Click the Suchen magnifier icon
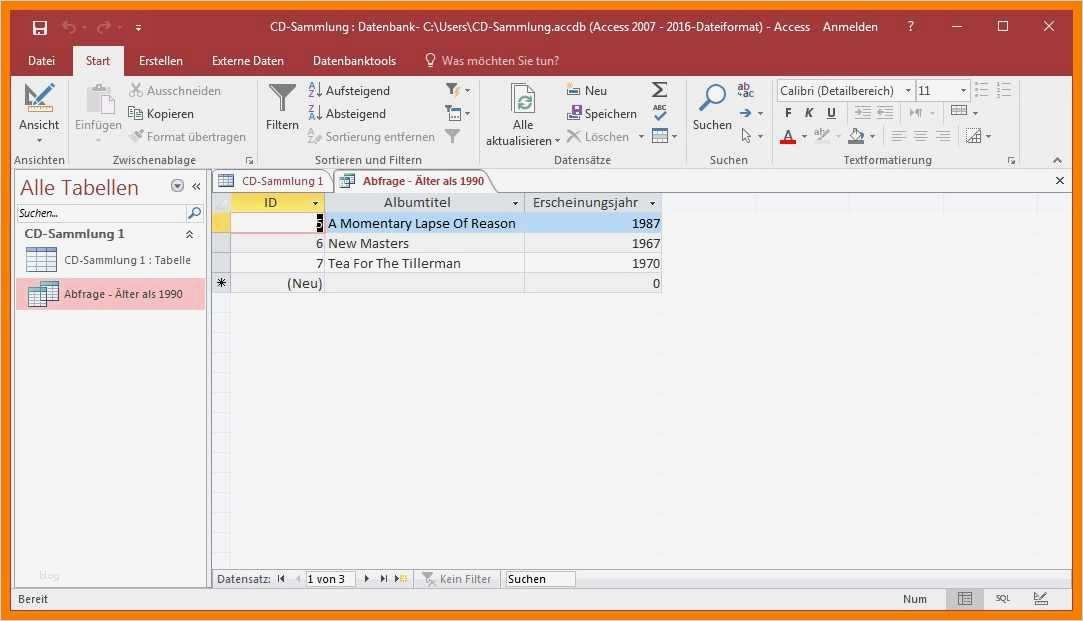This screenshot has width=1083, height=621. pyautogui.click(x=712, y=97)
